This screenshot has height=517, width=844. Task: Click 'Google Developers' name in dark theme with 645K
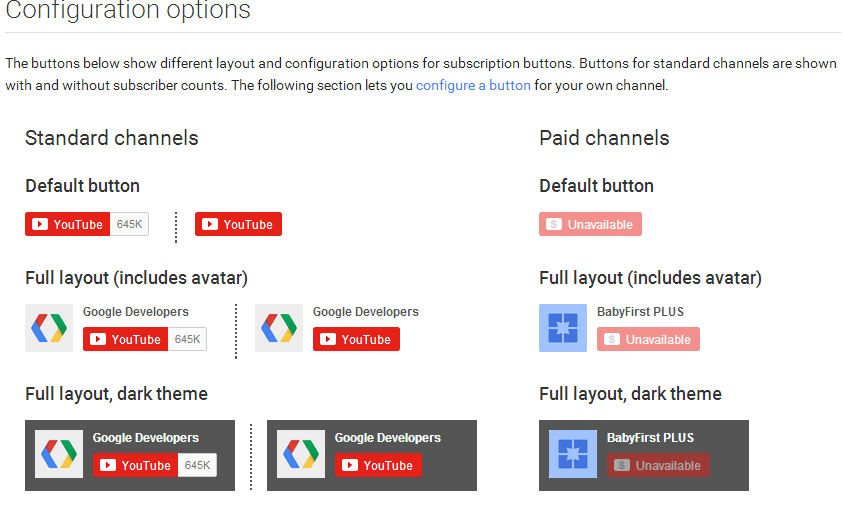(x=146, y=438)
